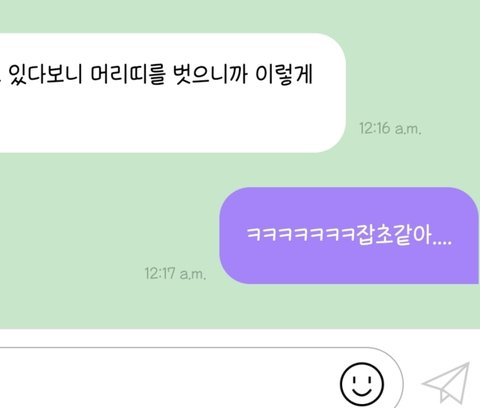This screenshot has width=480, height=408.
Task: Click the 12:16 a.m. timestamp
Action: pos(390,128)
